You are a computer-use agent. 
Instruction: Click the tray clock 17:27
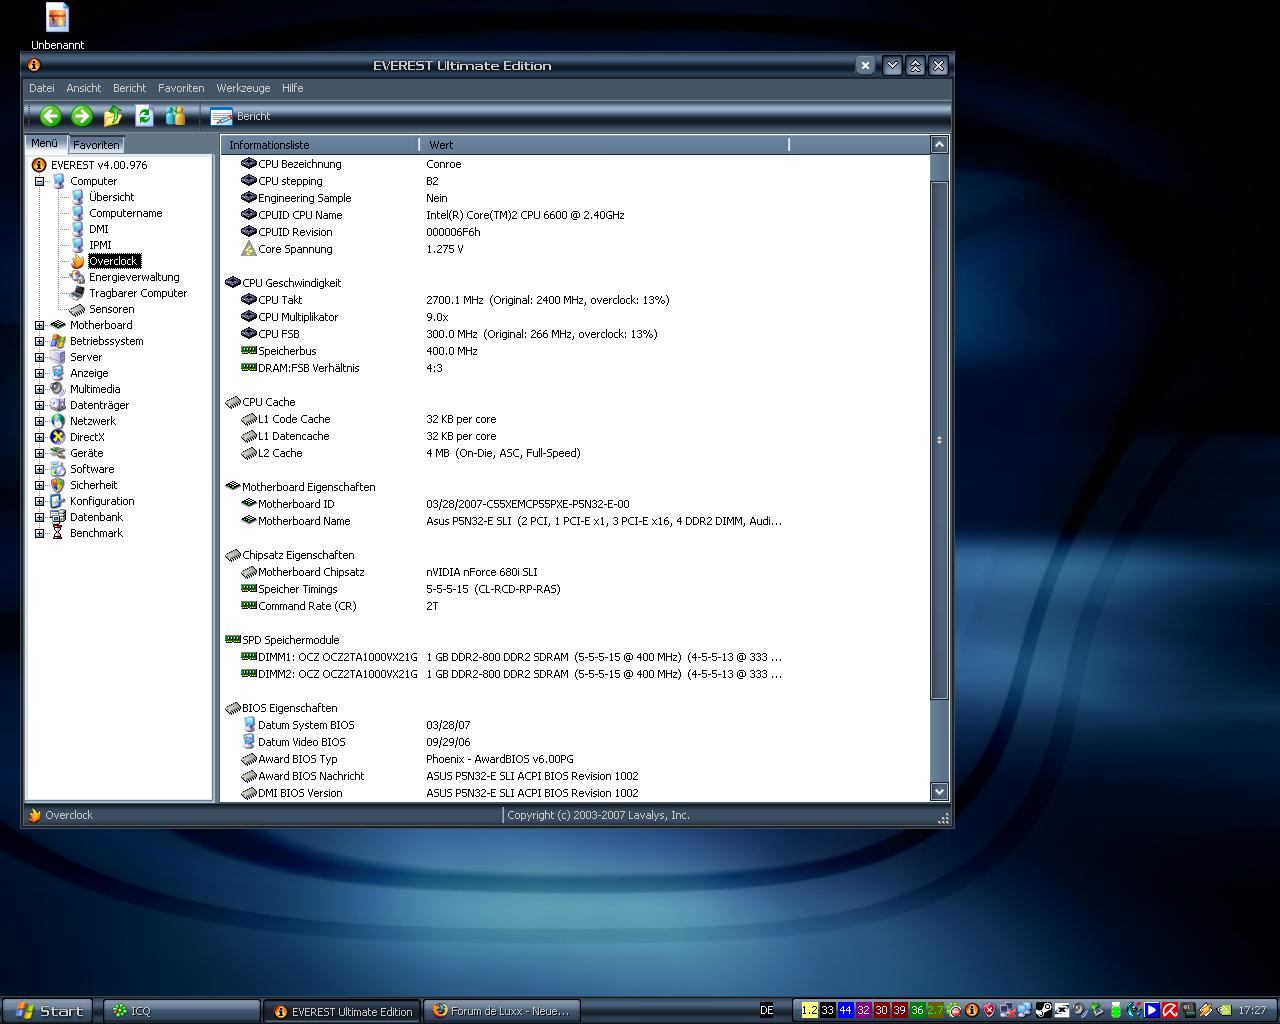tap(1252, 1010)
